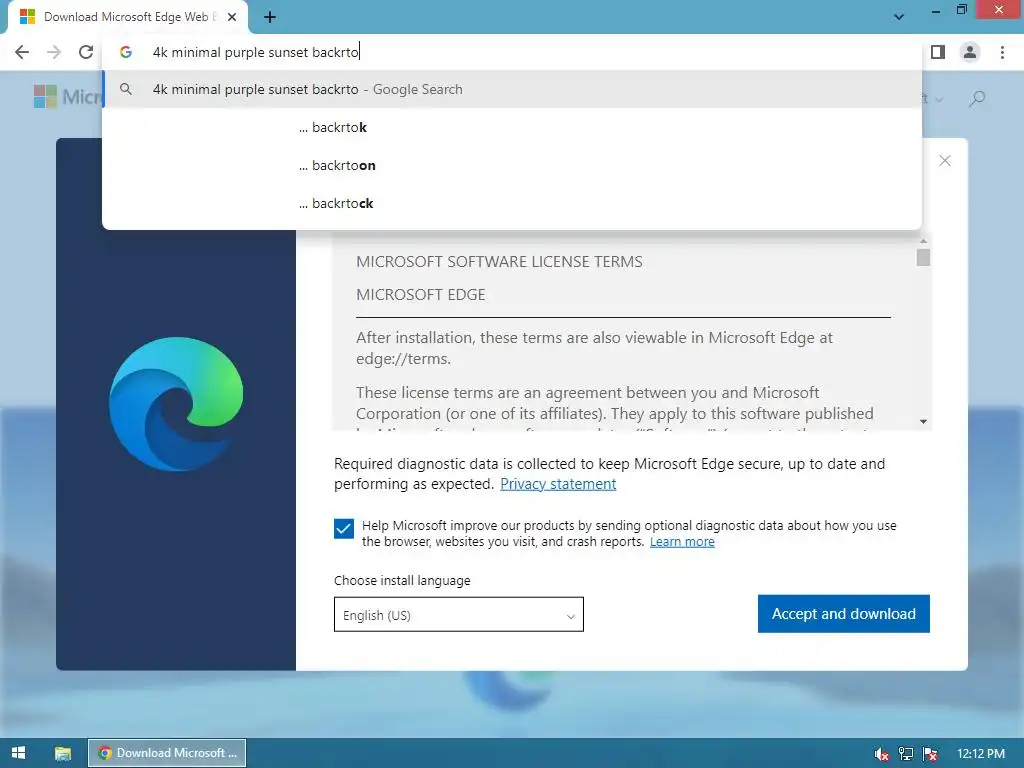Click the Action Center flag tray icon
Image resolution: width=1024 pixels, height=768 pixels.
(930, 754)
